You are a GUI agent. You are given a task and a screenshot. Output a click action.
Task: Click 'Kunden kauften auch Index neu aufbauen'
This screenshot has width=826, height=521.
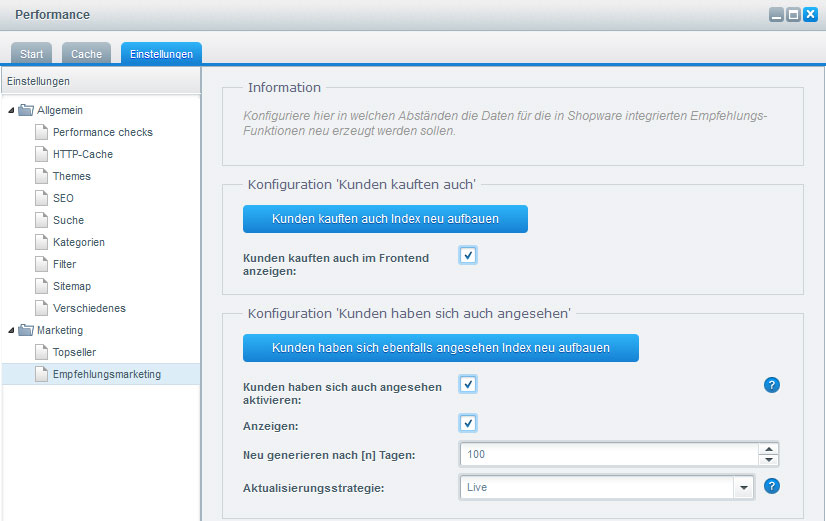tap(385, 219)
